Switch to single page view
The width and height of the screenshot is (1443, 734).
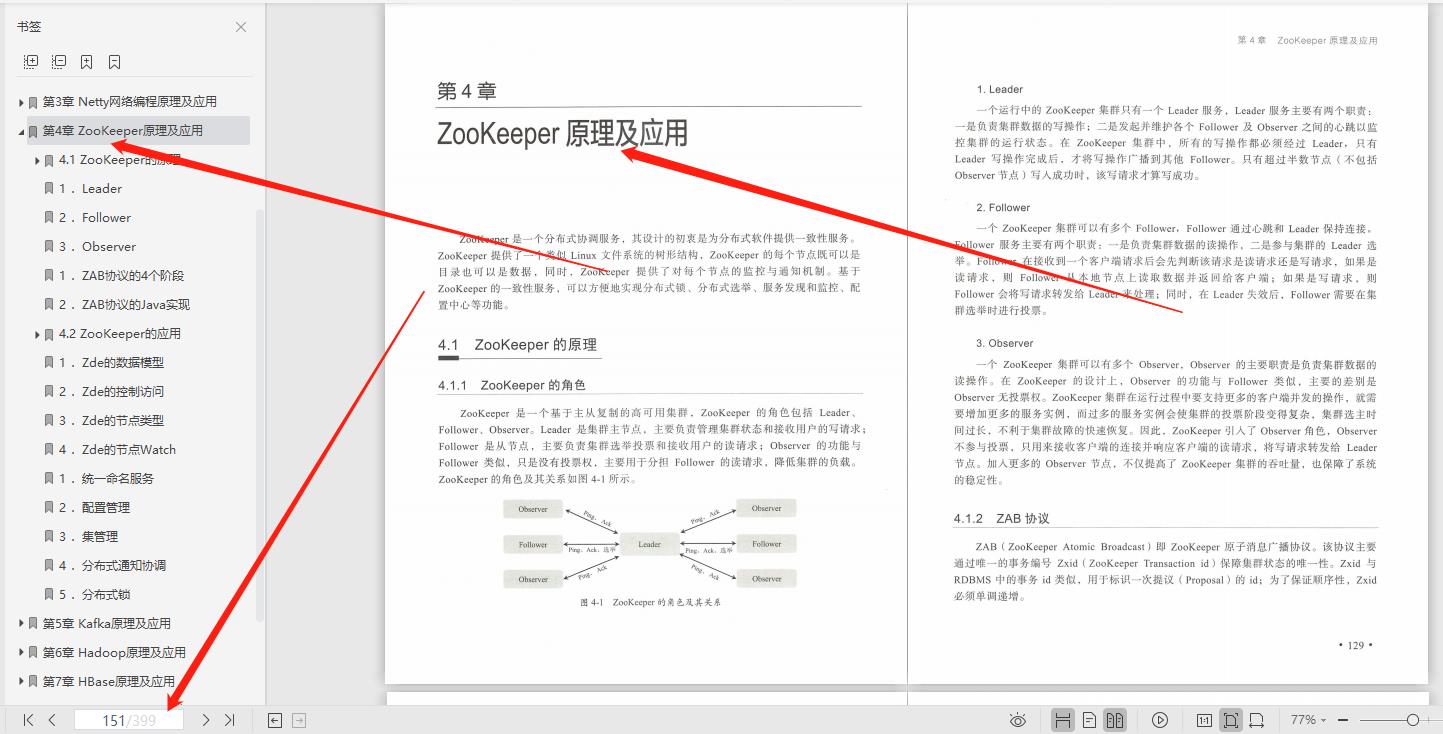pyautogui.click(x=1089, y=720)
